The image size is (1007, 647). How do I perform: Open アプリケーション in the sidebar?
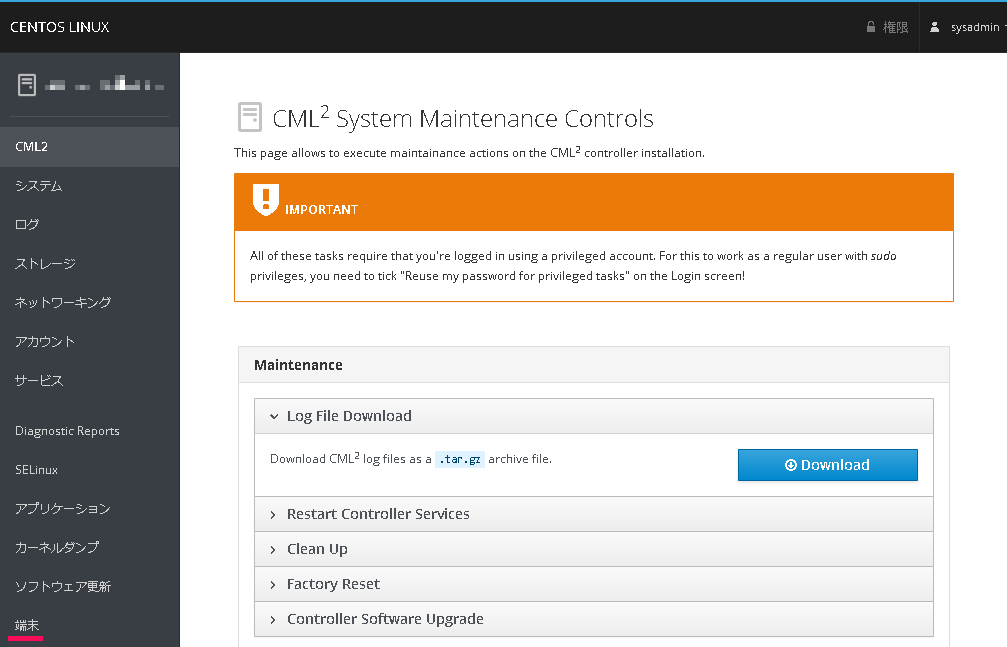click(x=89, y=509)
